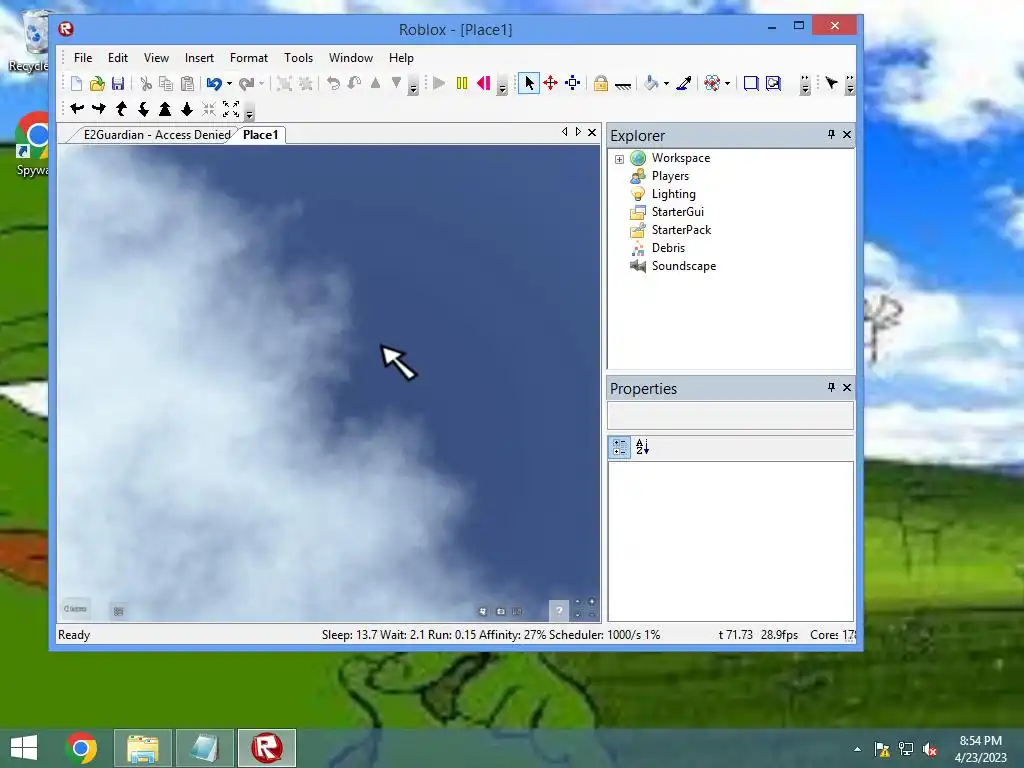
Task: Open Roblox from the Windows taskbar
Action: tap(266, 748)
